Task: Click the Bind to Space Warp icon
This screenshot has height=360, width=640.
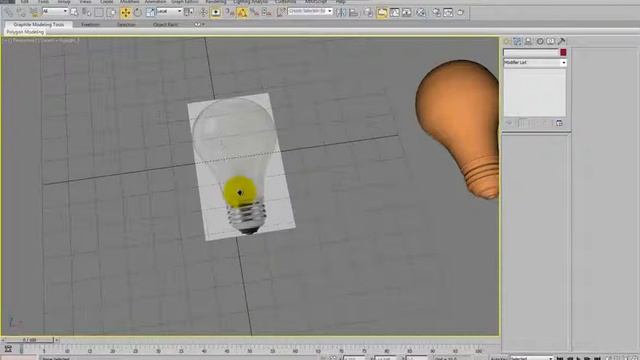Action: 34,13
